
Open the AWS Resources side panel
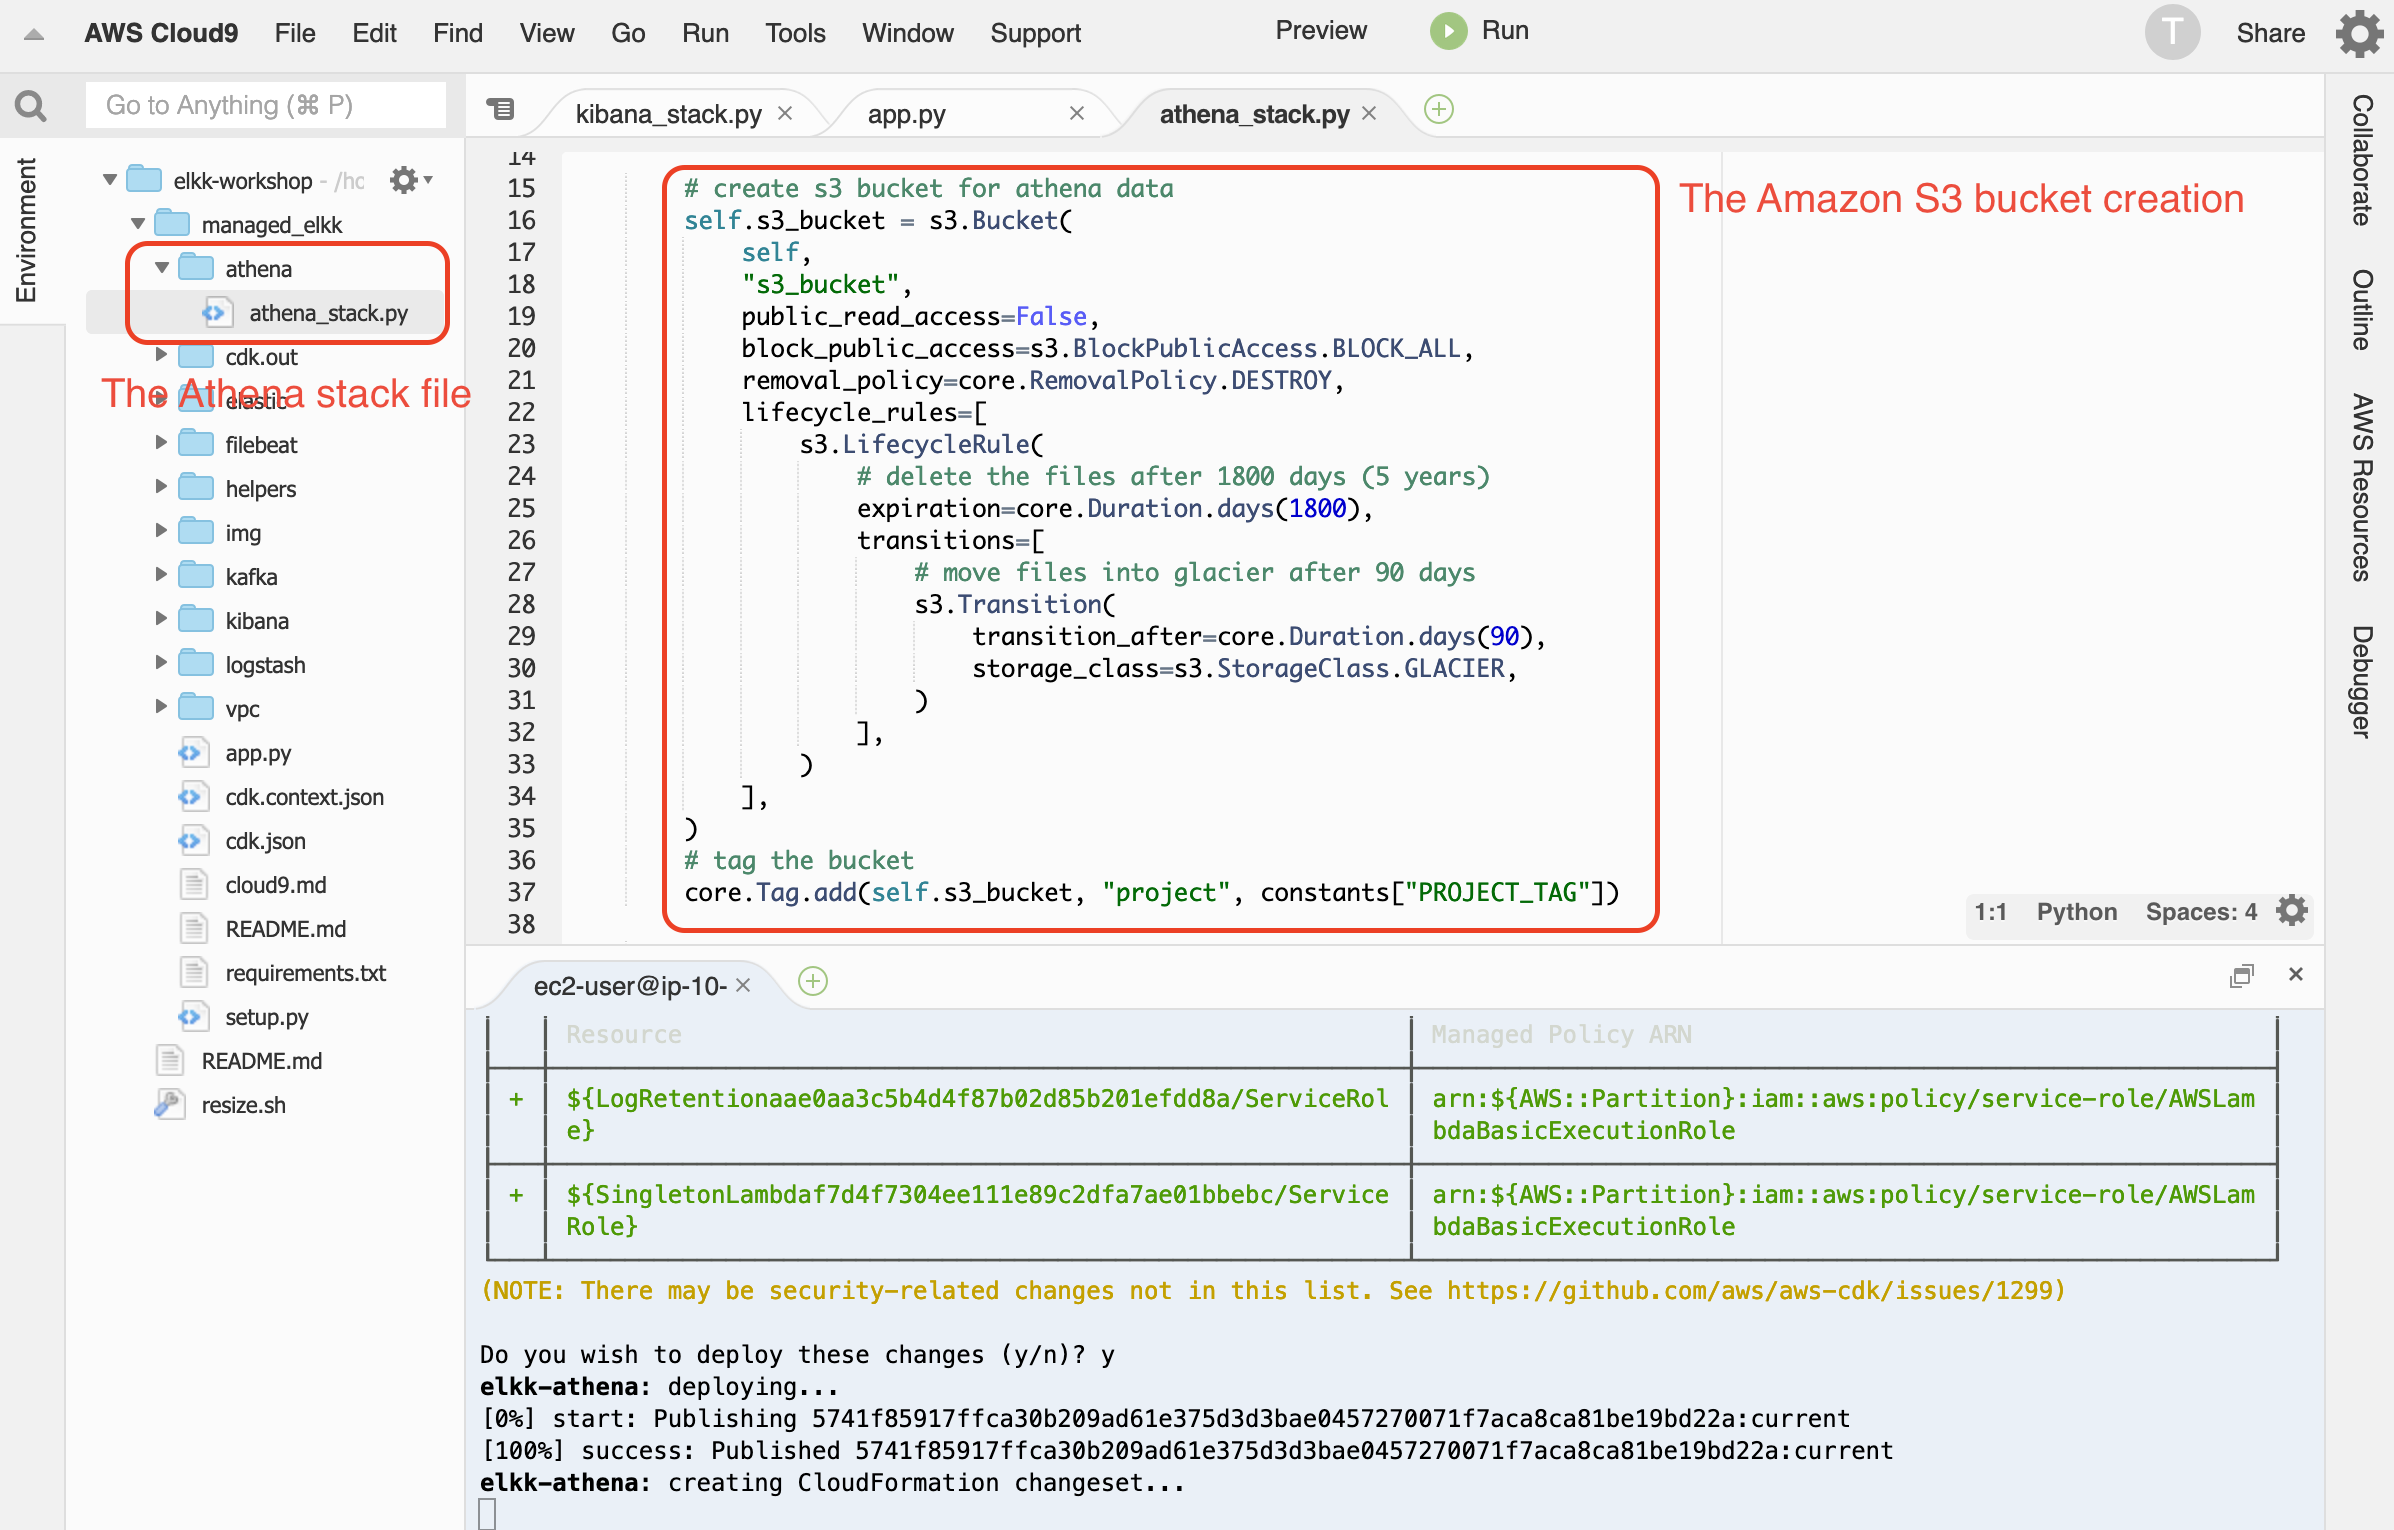click(2361, 487)
